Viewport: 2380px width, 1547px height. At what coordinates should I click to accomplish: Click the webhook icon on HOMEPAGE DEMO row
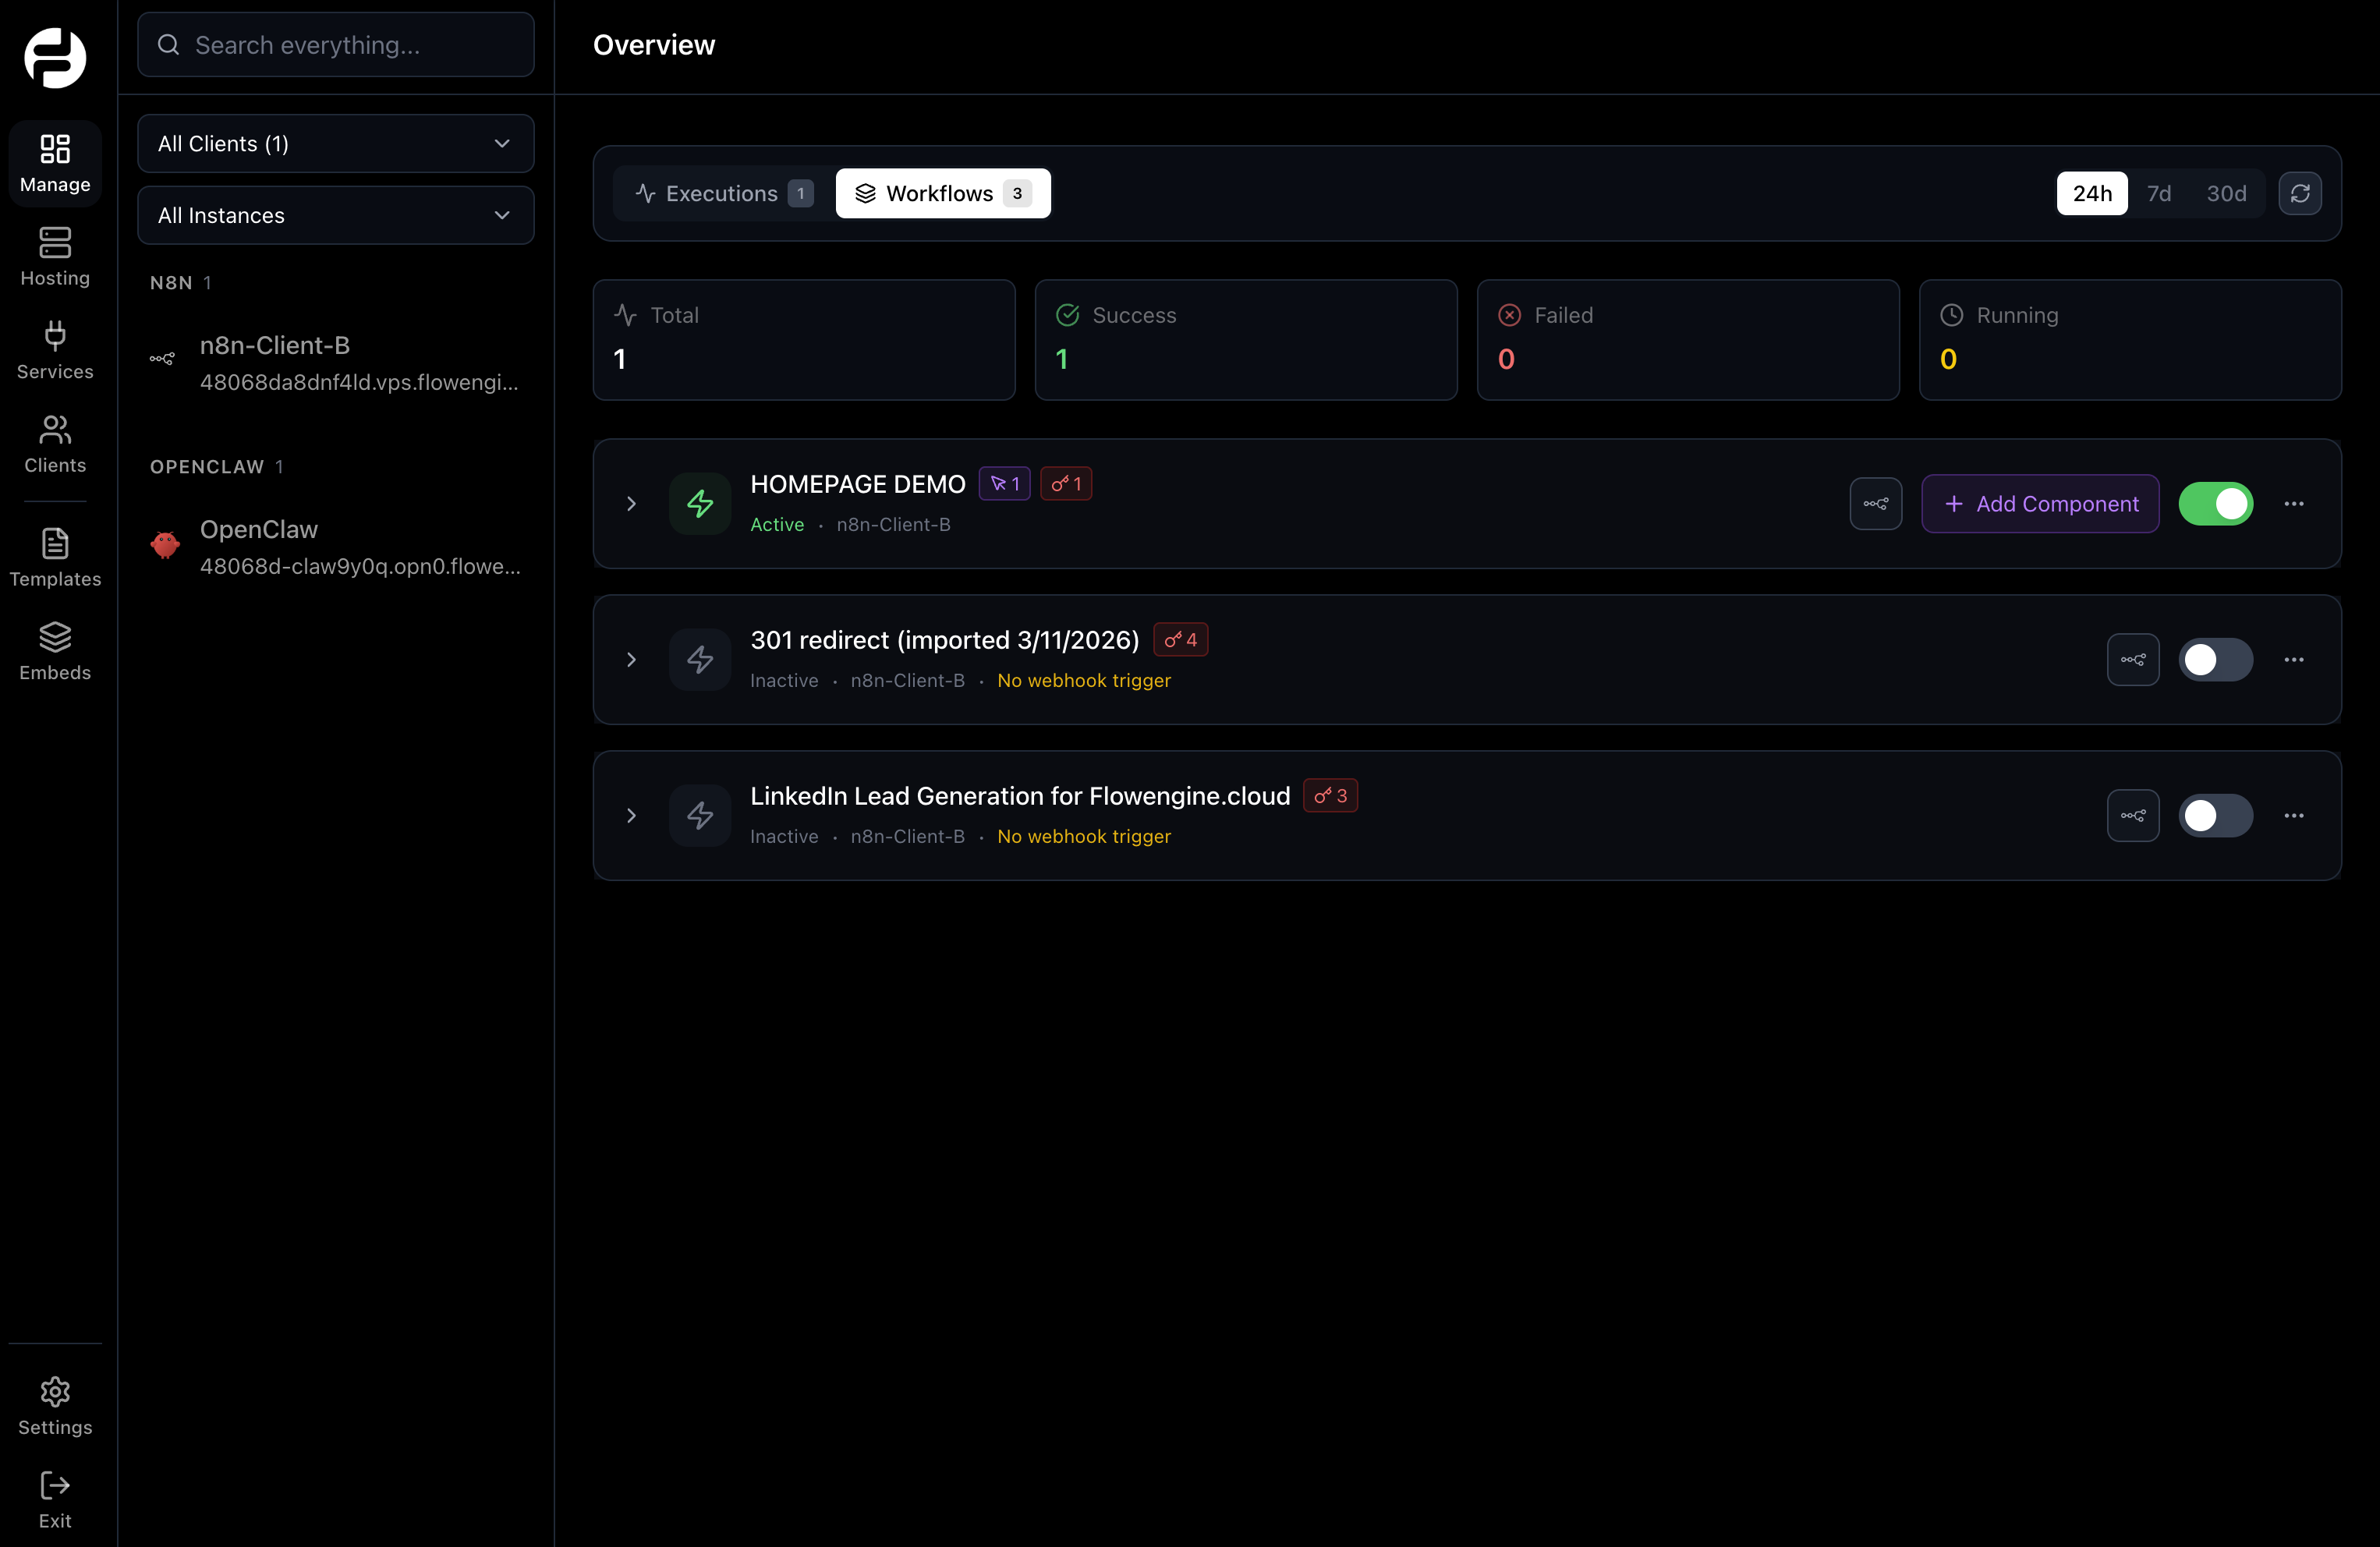(x=1875, y=504)
